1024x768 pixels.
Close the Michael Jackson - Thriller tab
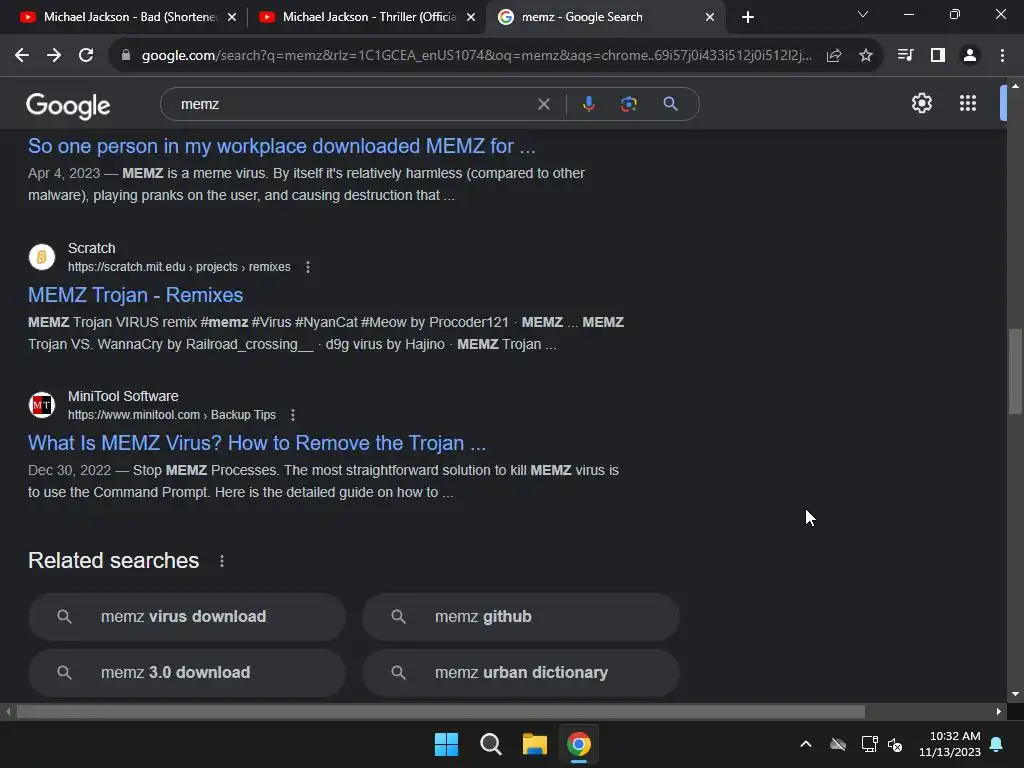point(471,18)
